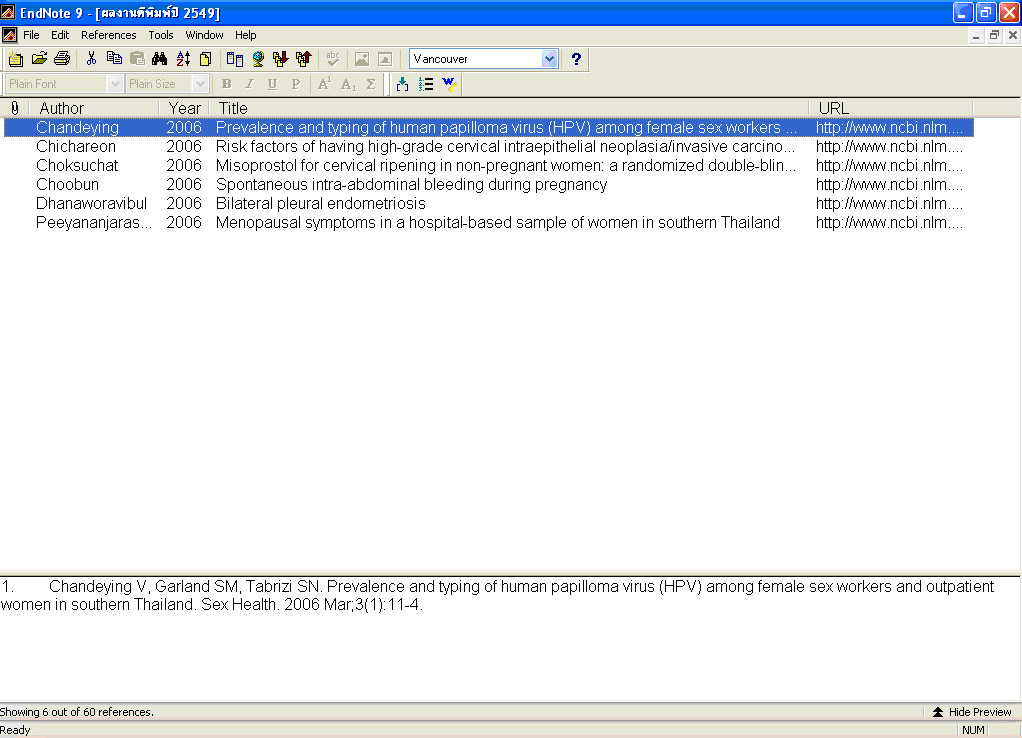
Task: Apply Superscript formatting
Action: pos(324,84)
